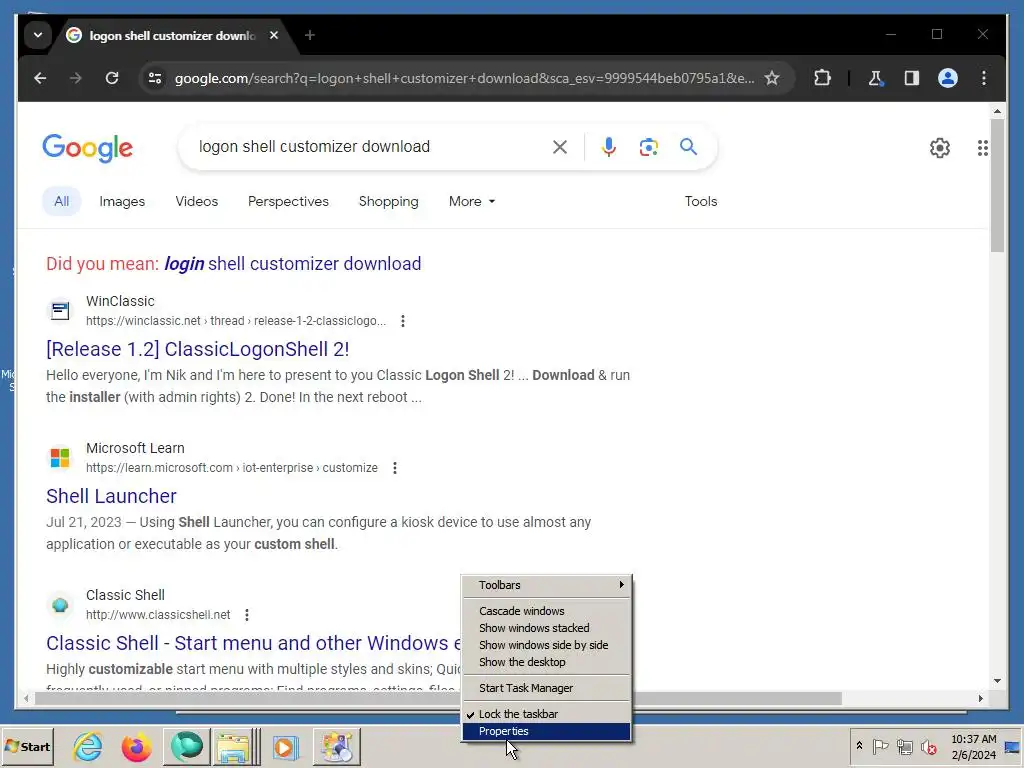The height and width of the screenshot is (768, 1024).
Task: Open Chrome profile avatar
Action: [948, 78]
